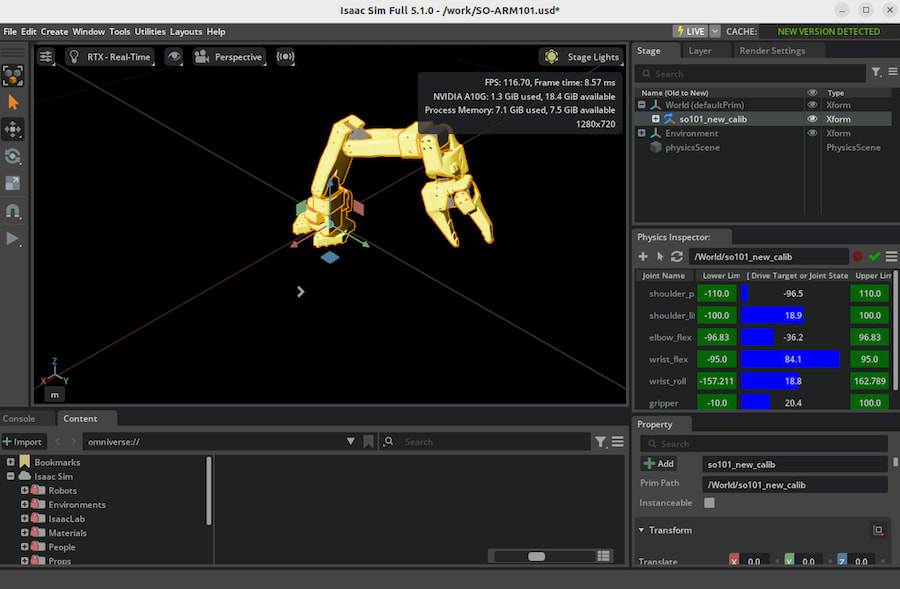Expand the Bookmarks tree node
The height and width of the screenshot is (589, 900).
click(10, 462)
